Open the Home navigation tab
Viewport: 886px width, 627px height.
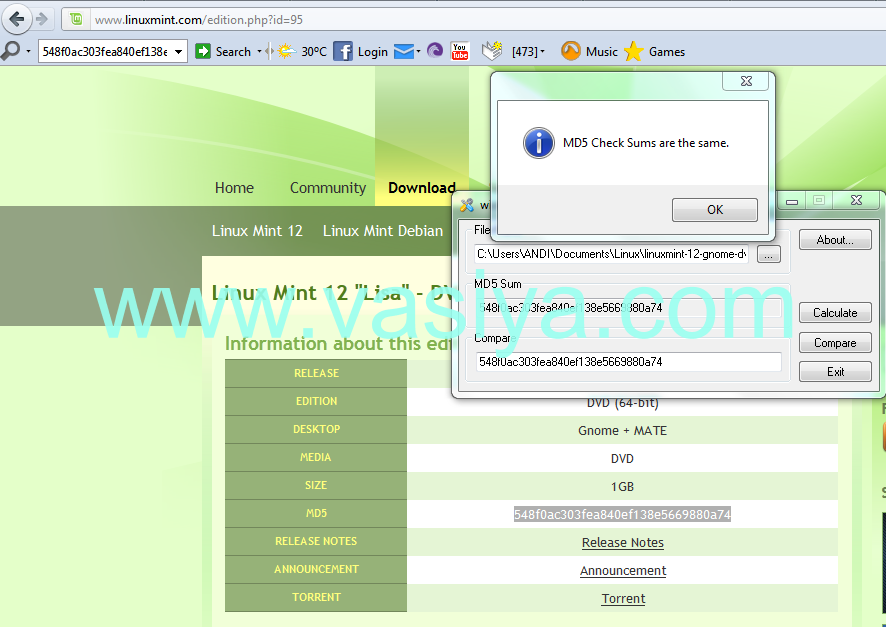click(x=234, y=188)
